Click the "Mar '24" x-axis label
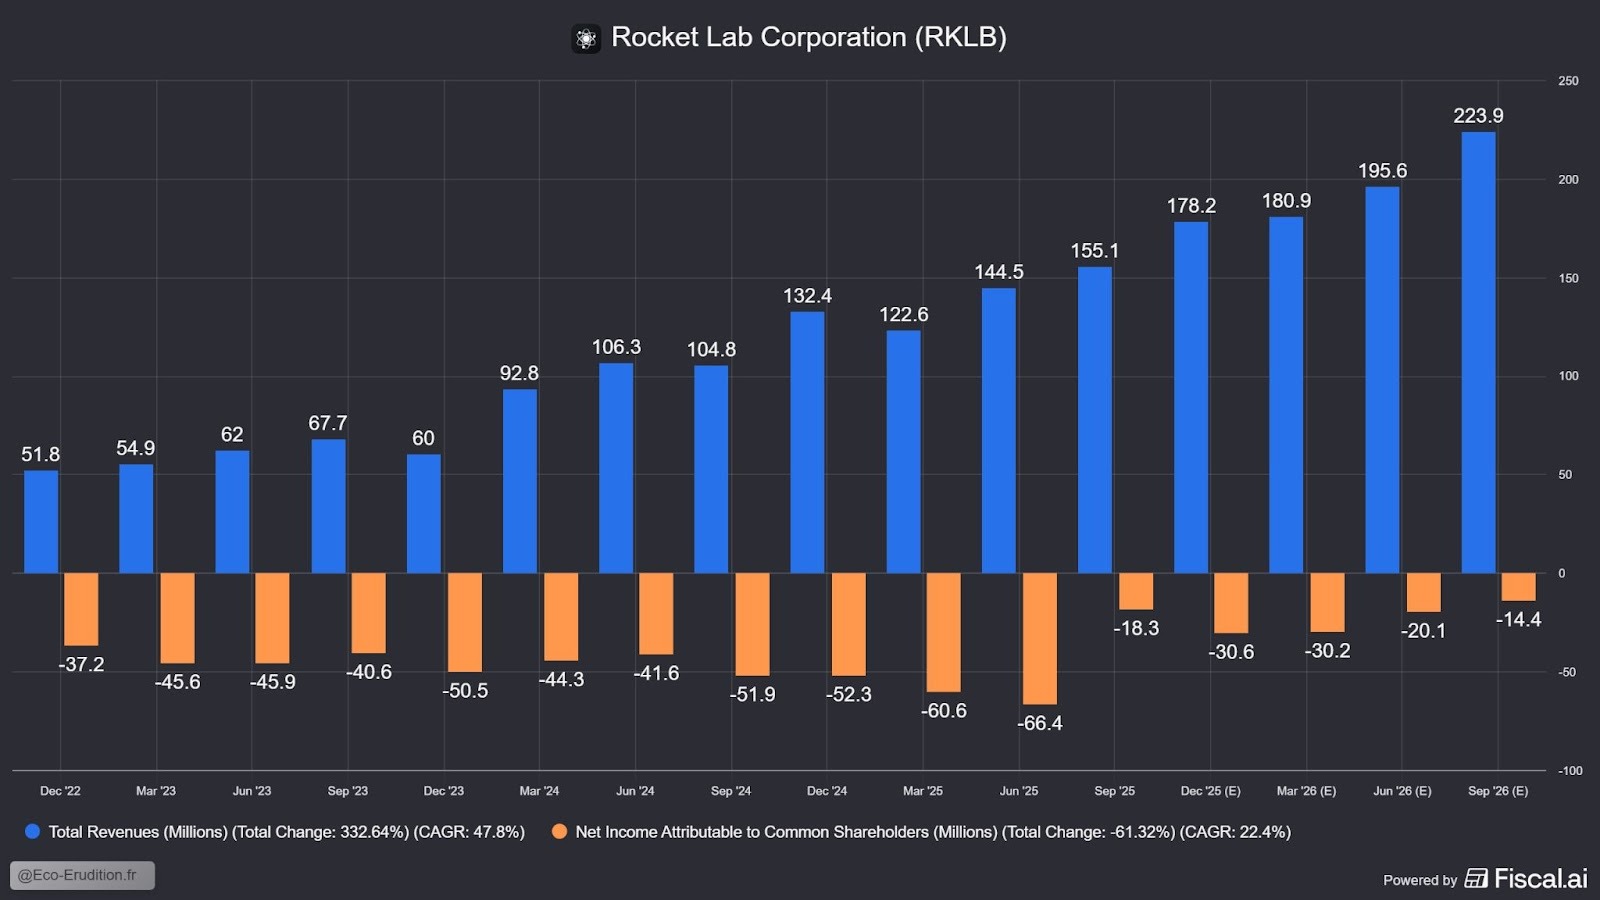This screenshot has height=900, width=1600. coord(539,791)
